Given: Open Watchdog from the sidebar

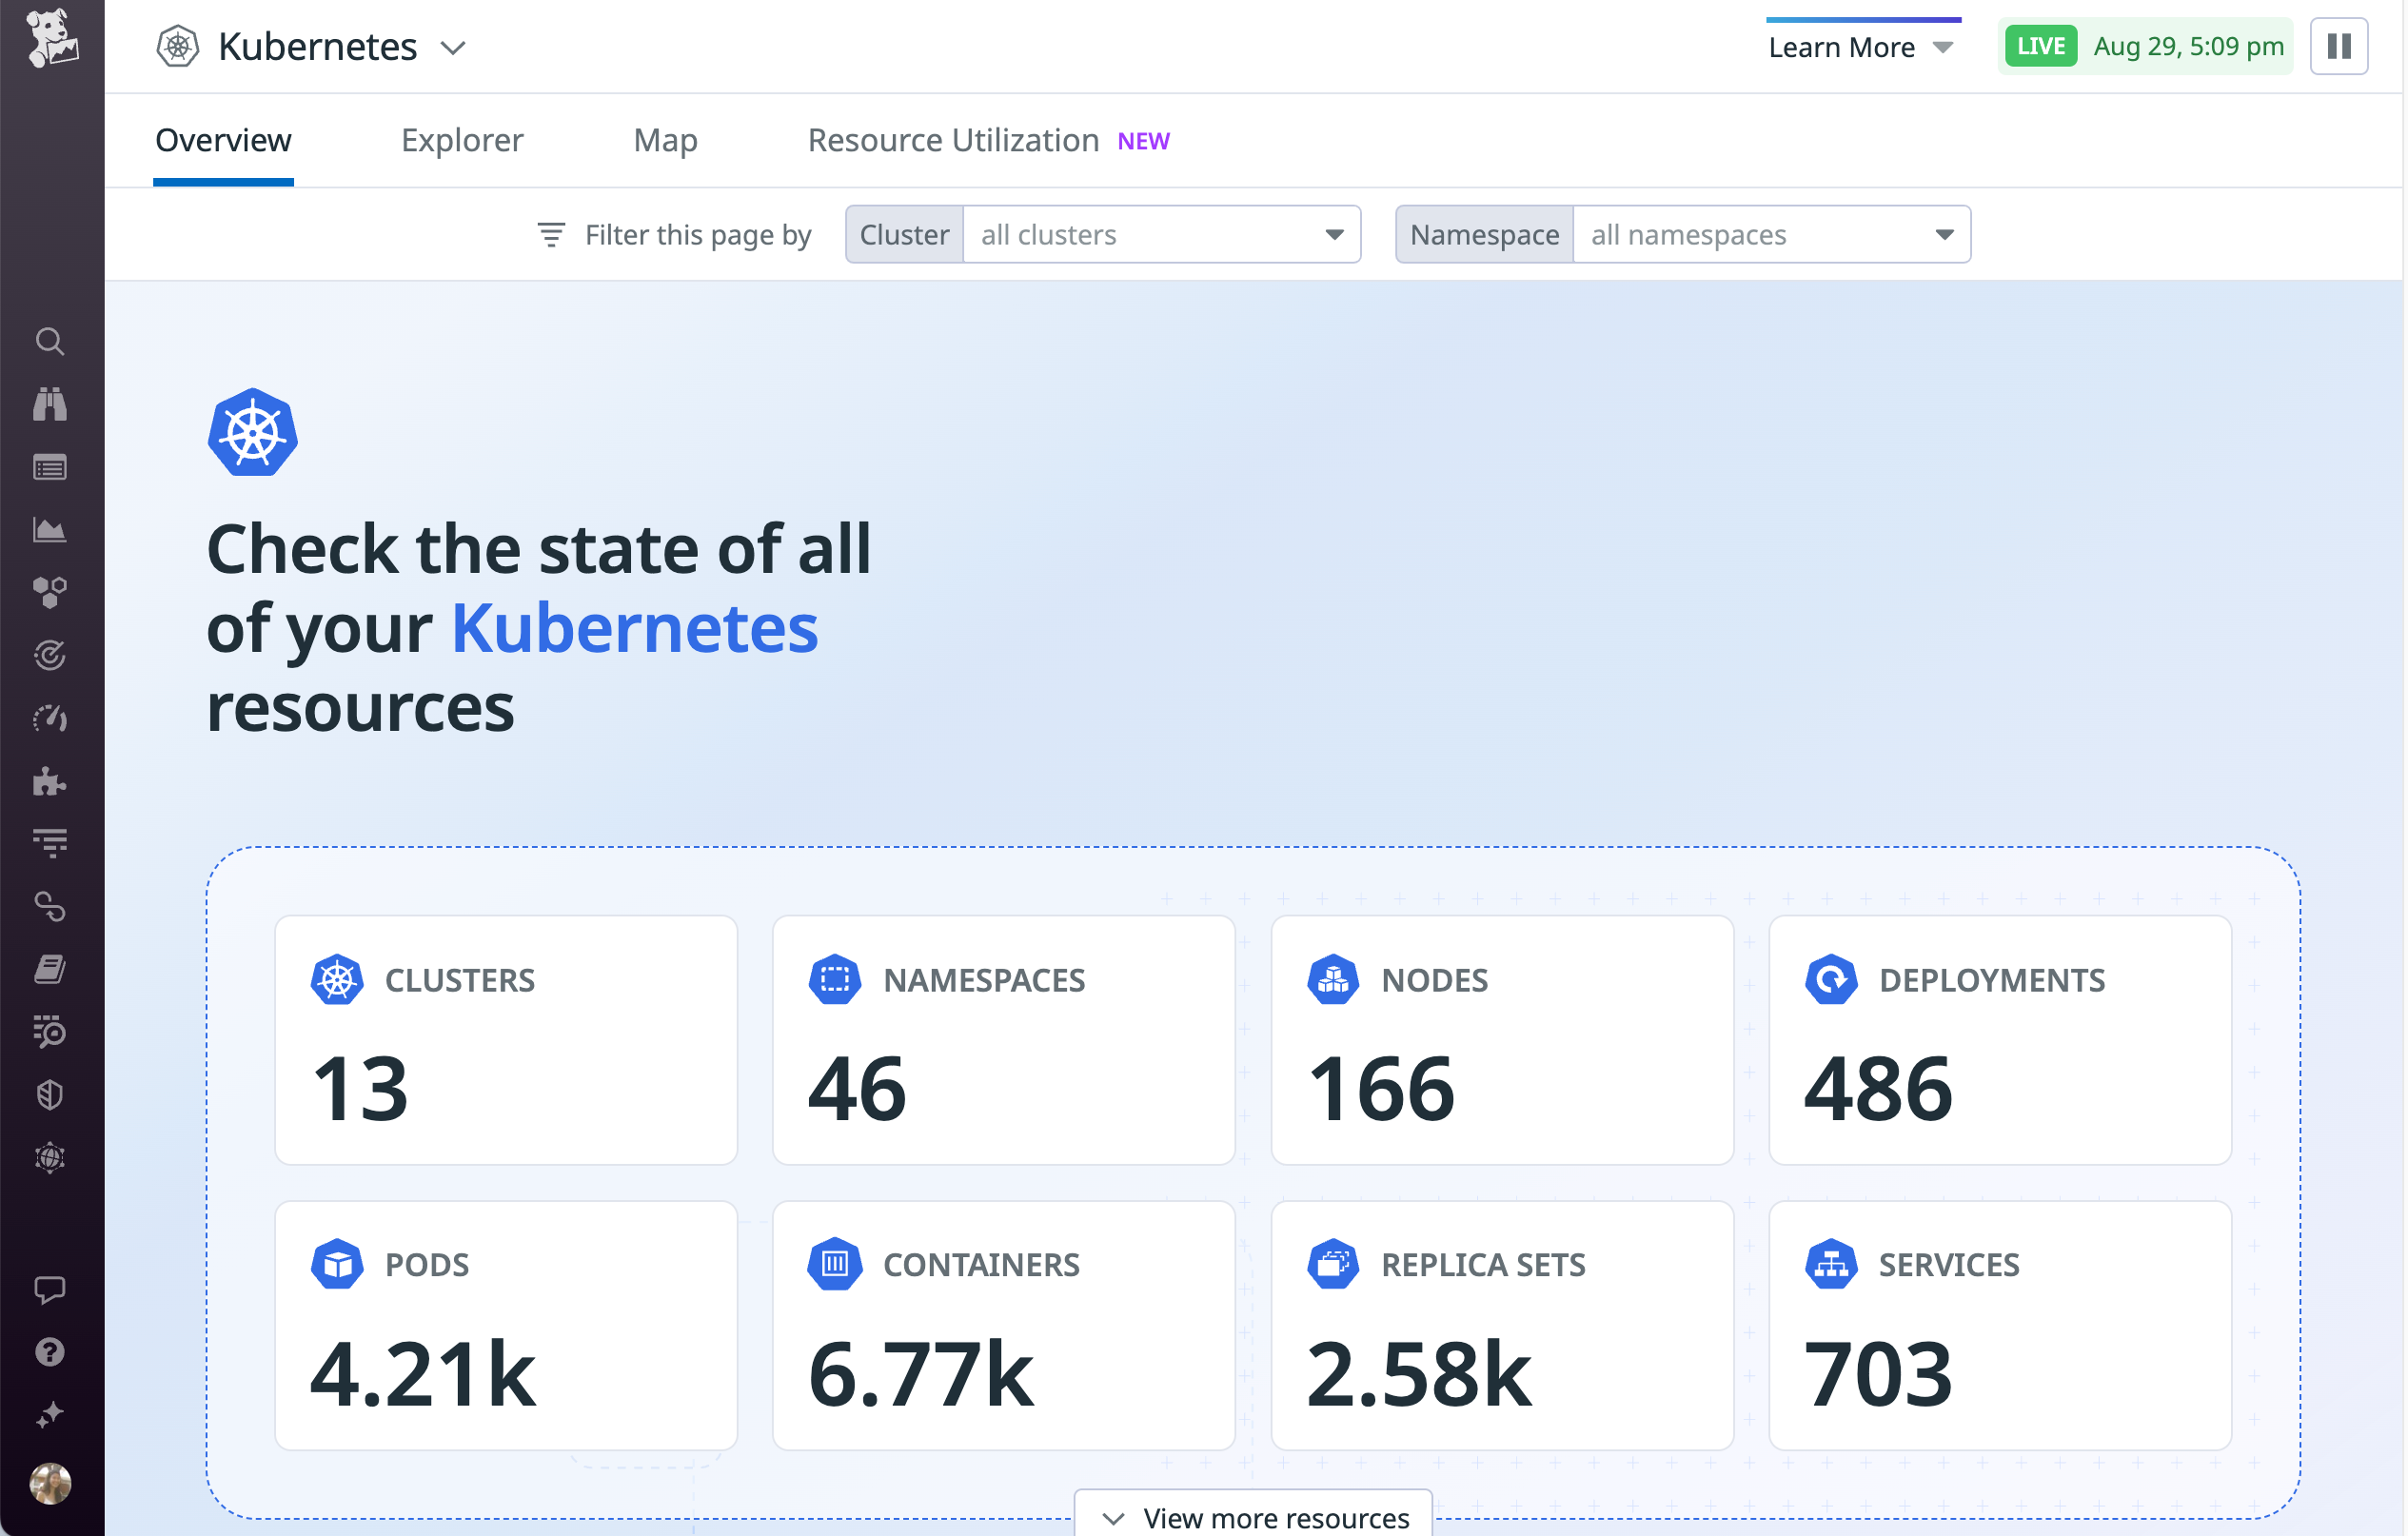Looking at the screenshot, I should (x=50, y=404).
